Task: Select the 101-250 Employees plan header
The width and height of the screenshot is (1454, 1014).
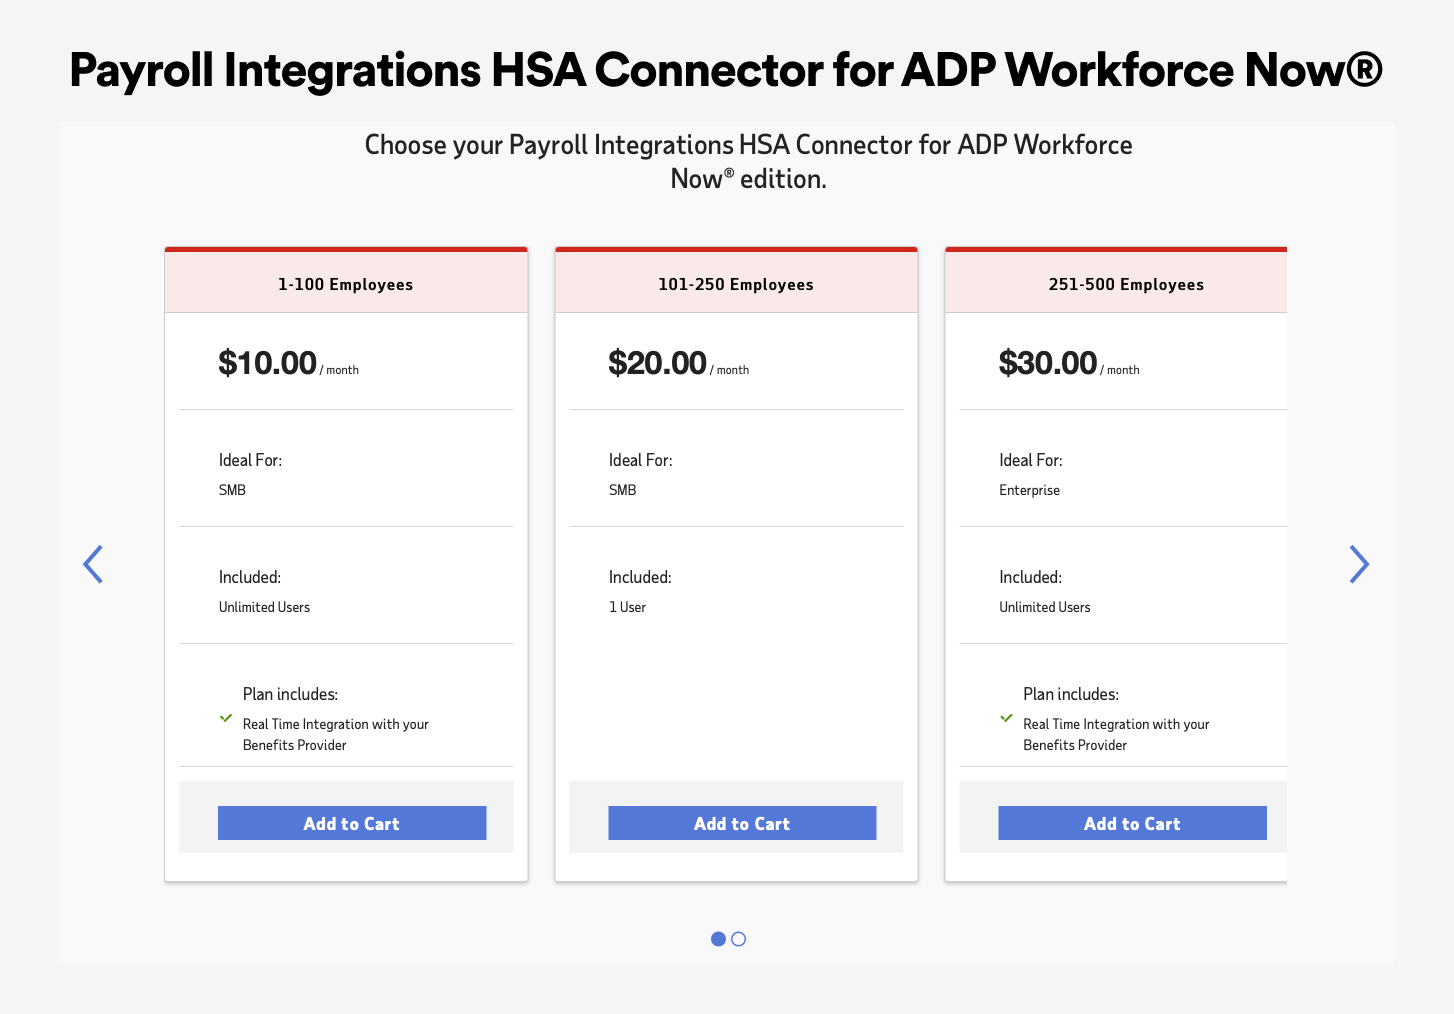Action: coord(736,284)
